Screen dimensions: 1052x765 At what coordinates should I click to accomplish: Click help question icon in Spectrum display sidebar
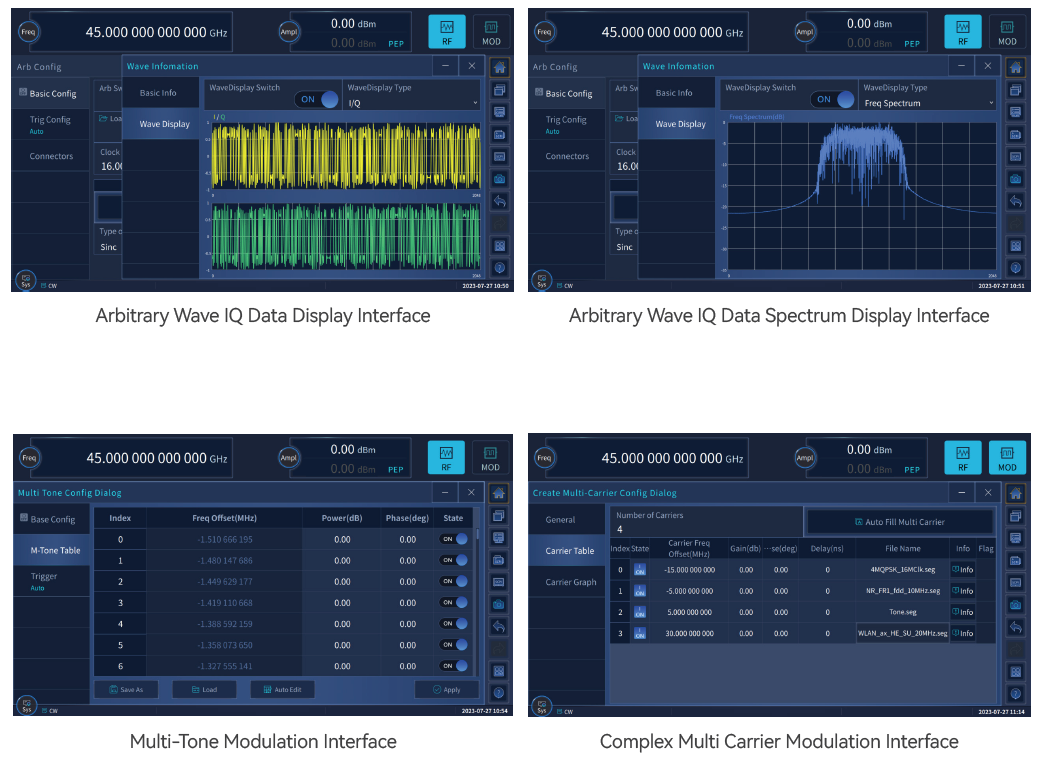pyautogui.click(x=1016, y=268)
